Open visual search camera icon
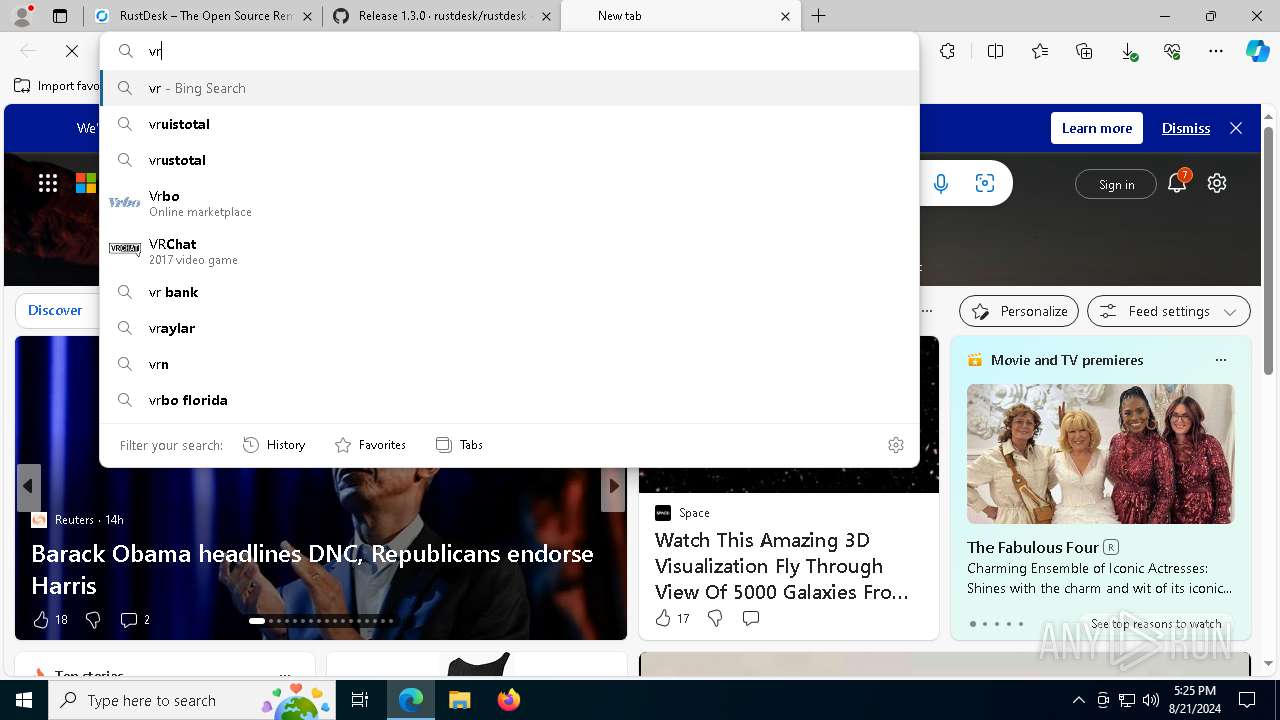The height and width of the screenshot is (720, 1280). [985, 183]
